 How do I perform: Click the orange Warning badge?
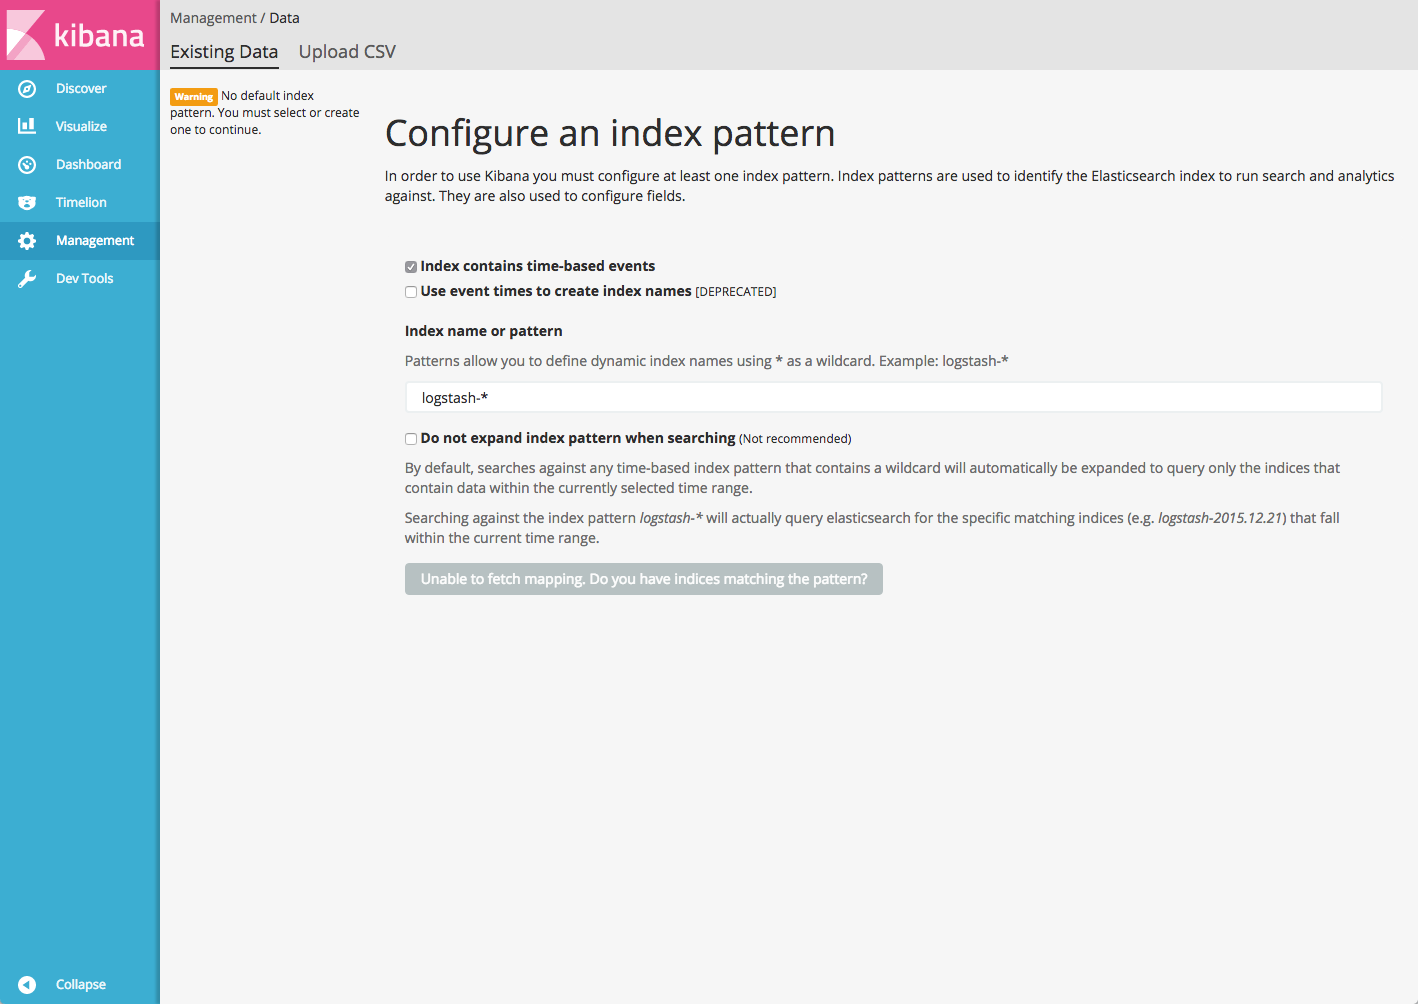[x=194, y=97]
